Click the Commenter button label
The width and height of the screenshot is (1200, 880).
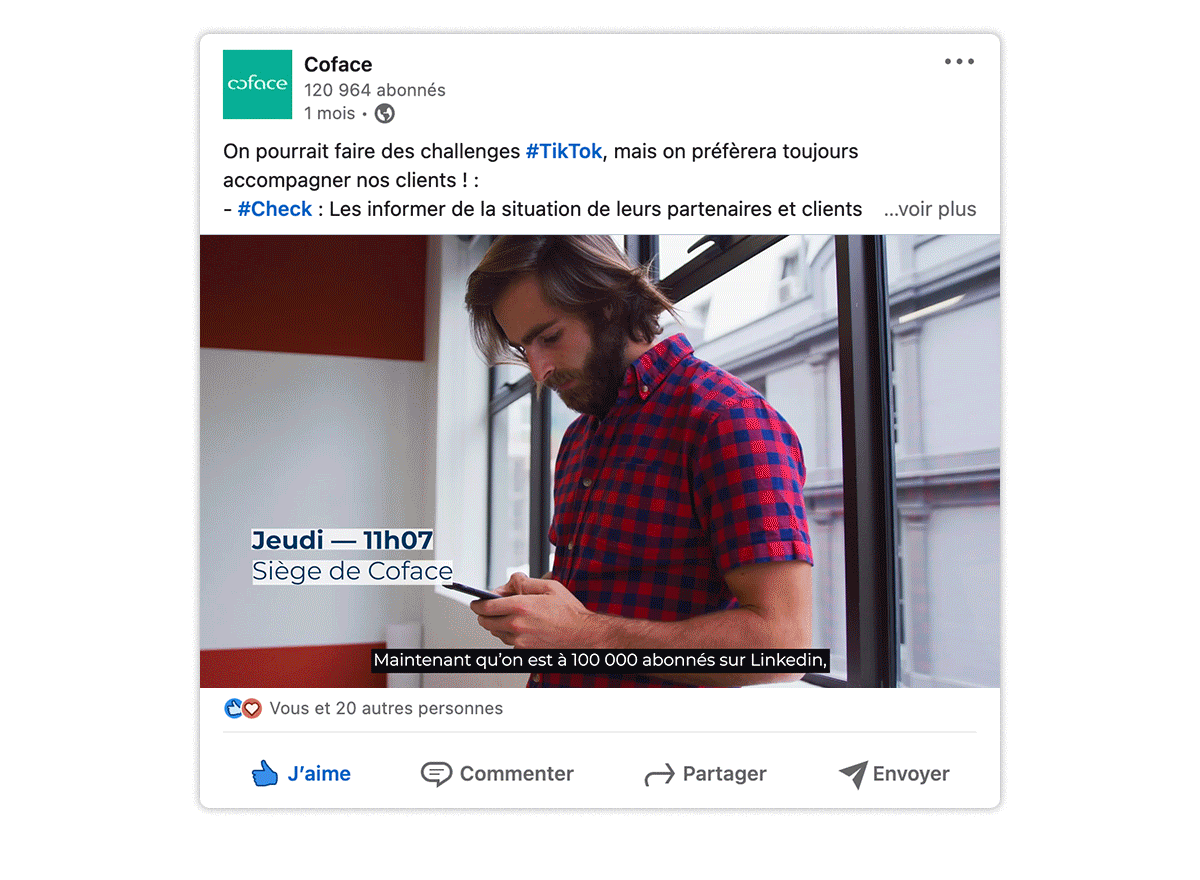(517, 774)
